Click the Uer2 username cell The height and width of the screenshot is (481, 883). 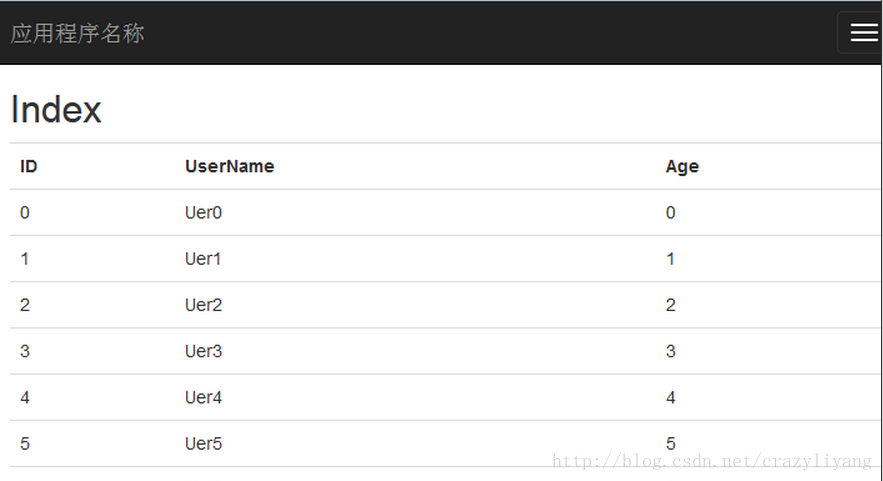click(203, 305)
